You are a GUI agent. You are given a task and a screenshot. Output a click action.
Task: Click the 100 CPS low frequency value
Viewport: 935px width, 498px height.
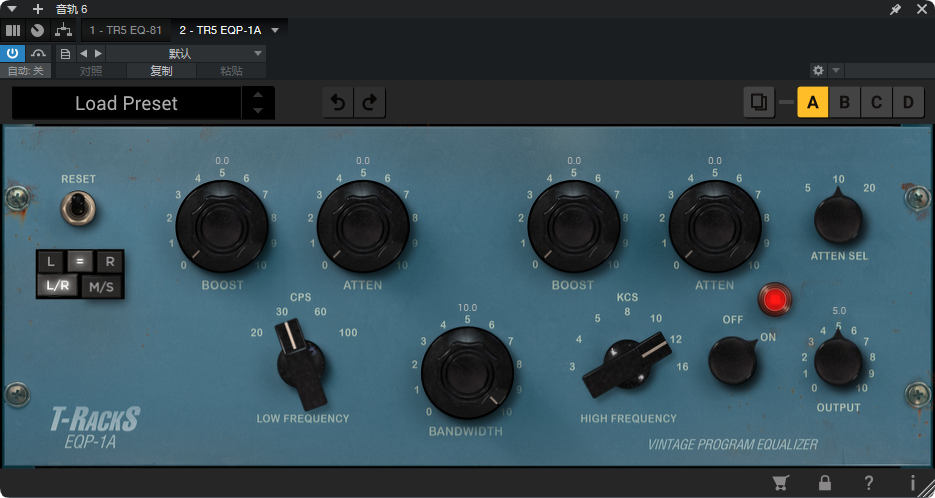click(x=348, y=333)
